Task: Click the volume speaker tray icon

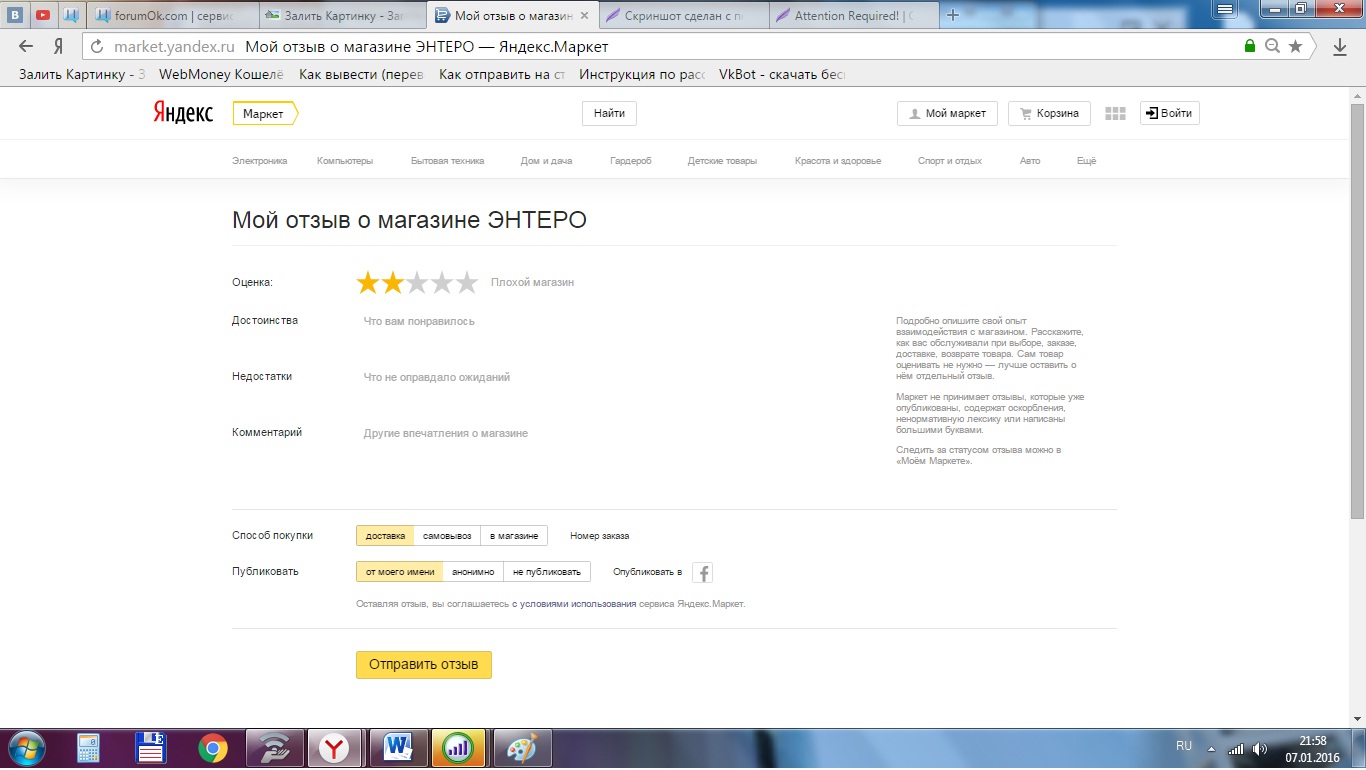Action: [x=1259, y=749]
